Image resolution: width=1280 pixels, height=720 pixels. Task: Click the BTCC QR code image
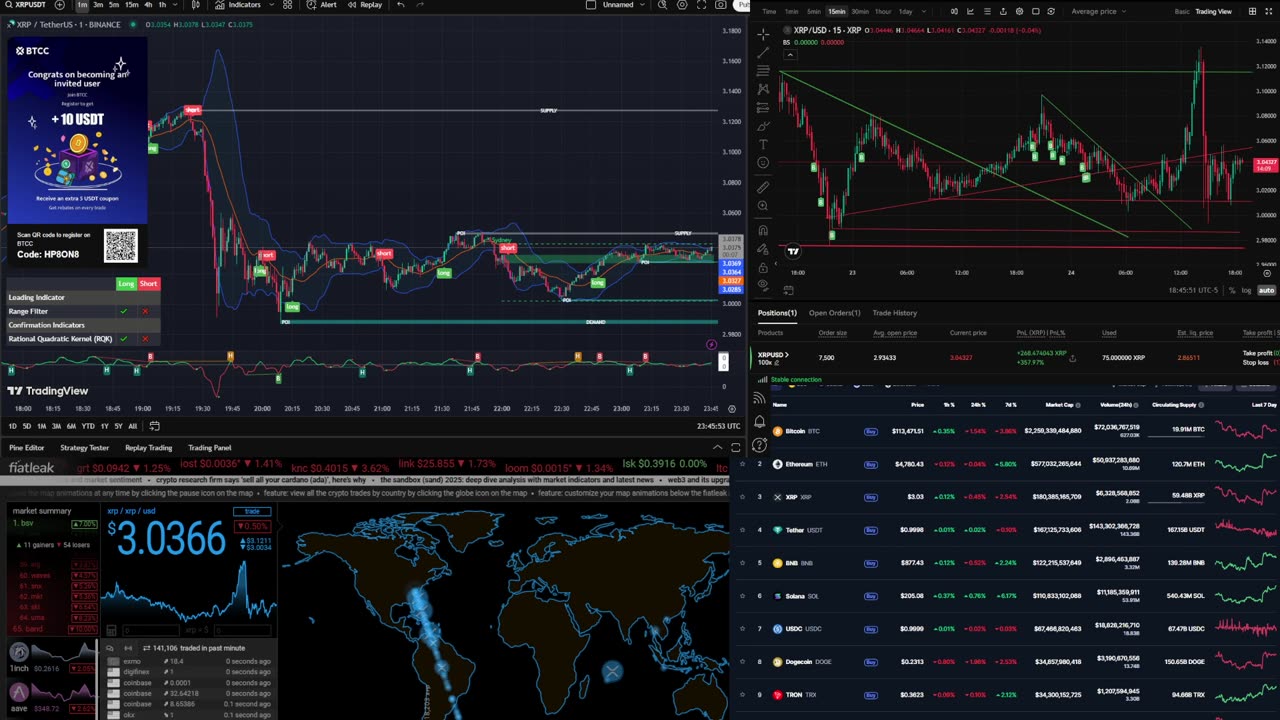click(120, 245)
